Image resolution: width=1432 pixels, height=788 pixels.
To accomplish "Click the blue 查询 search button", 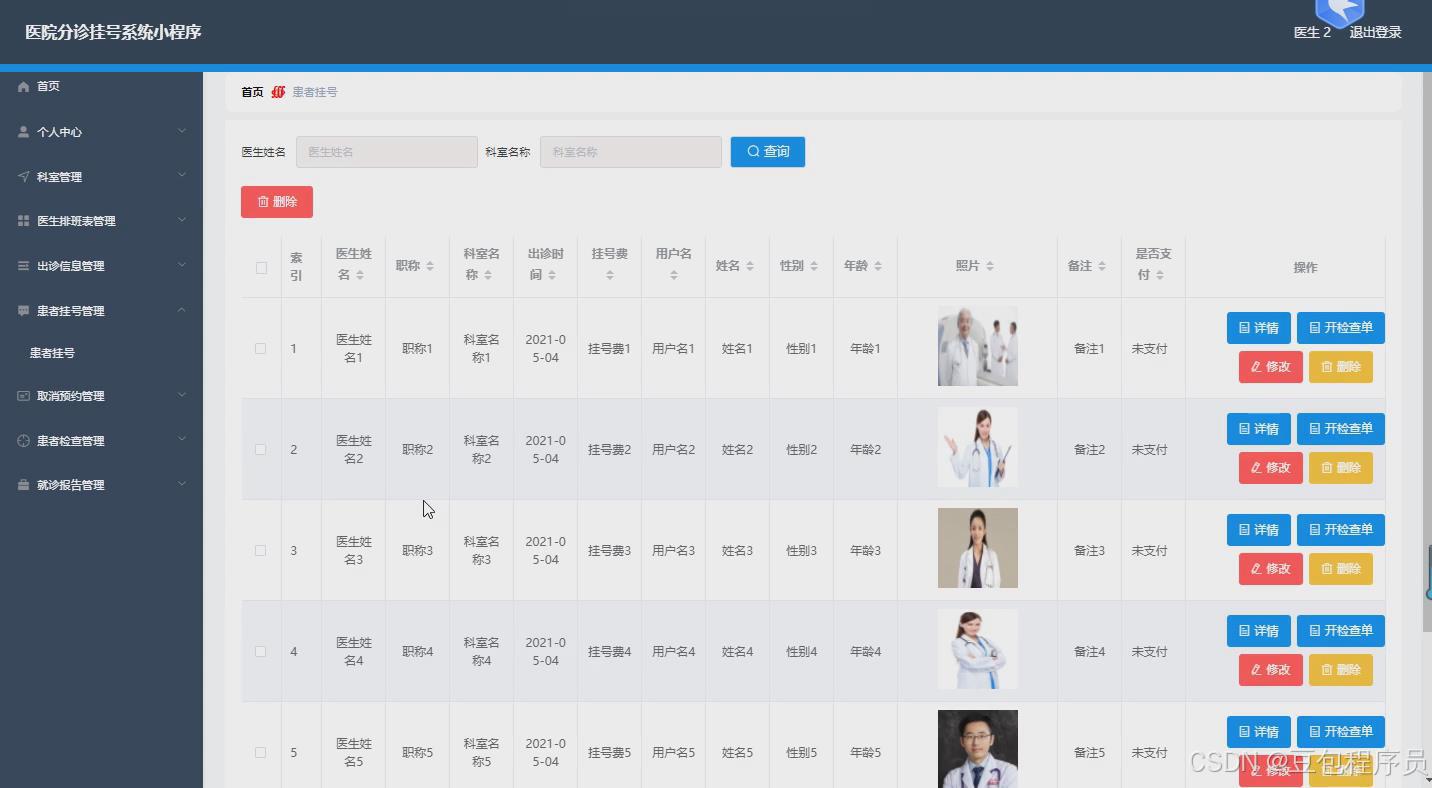I will [x=768, y=152].
